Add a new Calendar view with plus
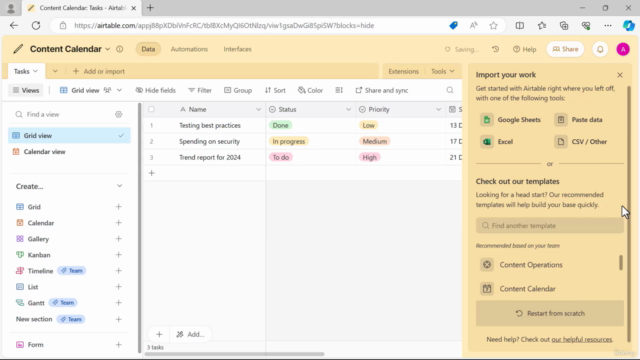 pyautogui.click(x=118, y=223)
